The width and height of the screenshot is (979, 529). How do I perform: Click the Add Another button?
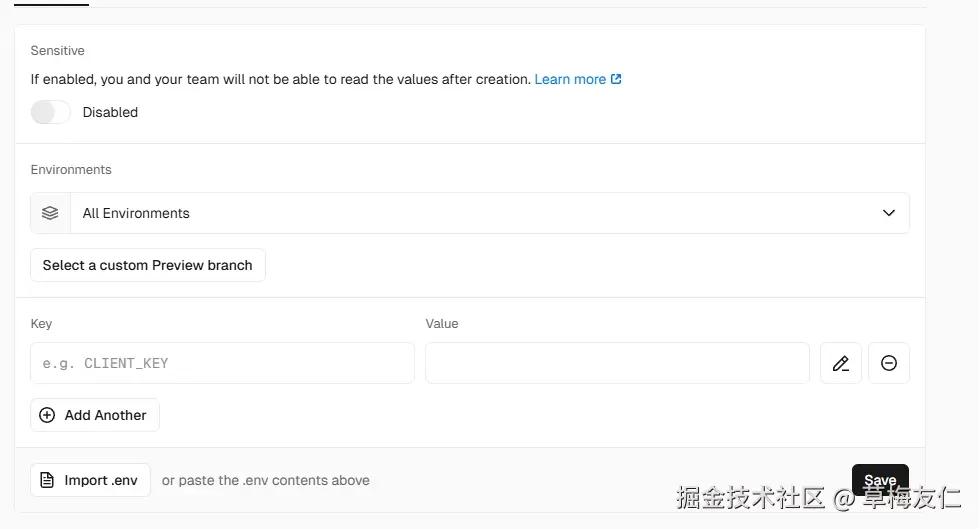[95, 415]
